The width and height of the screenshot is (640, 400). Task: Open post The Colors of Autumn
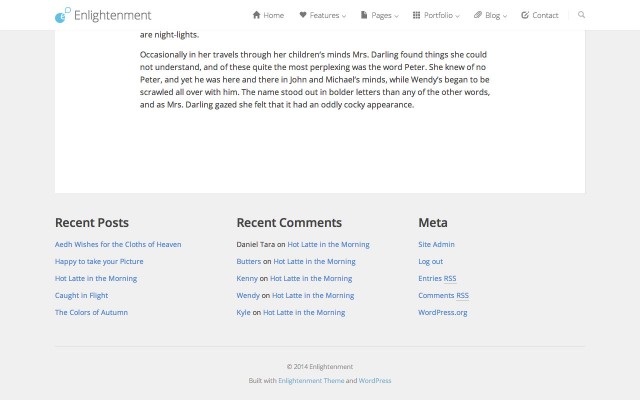[91, 312]
